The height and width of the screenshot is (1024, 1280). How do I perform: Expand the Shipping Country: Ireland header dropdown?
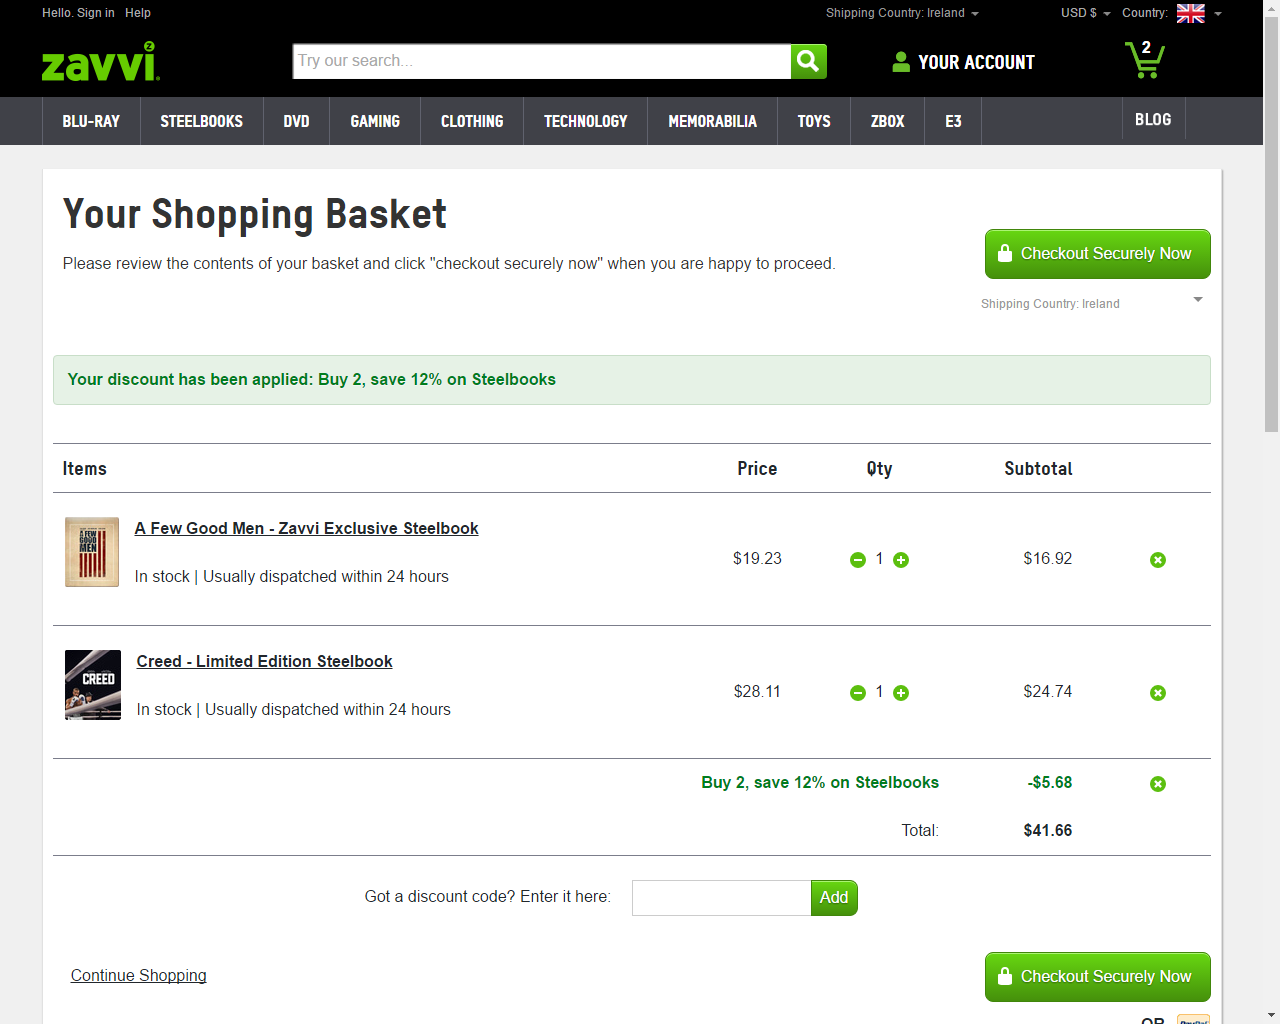click(x=902, y=13)
